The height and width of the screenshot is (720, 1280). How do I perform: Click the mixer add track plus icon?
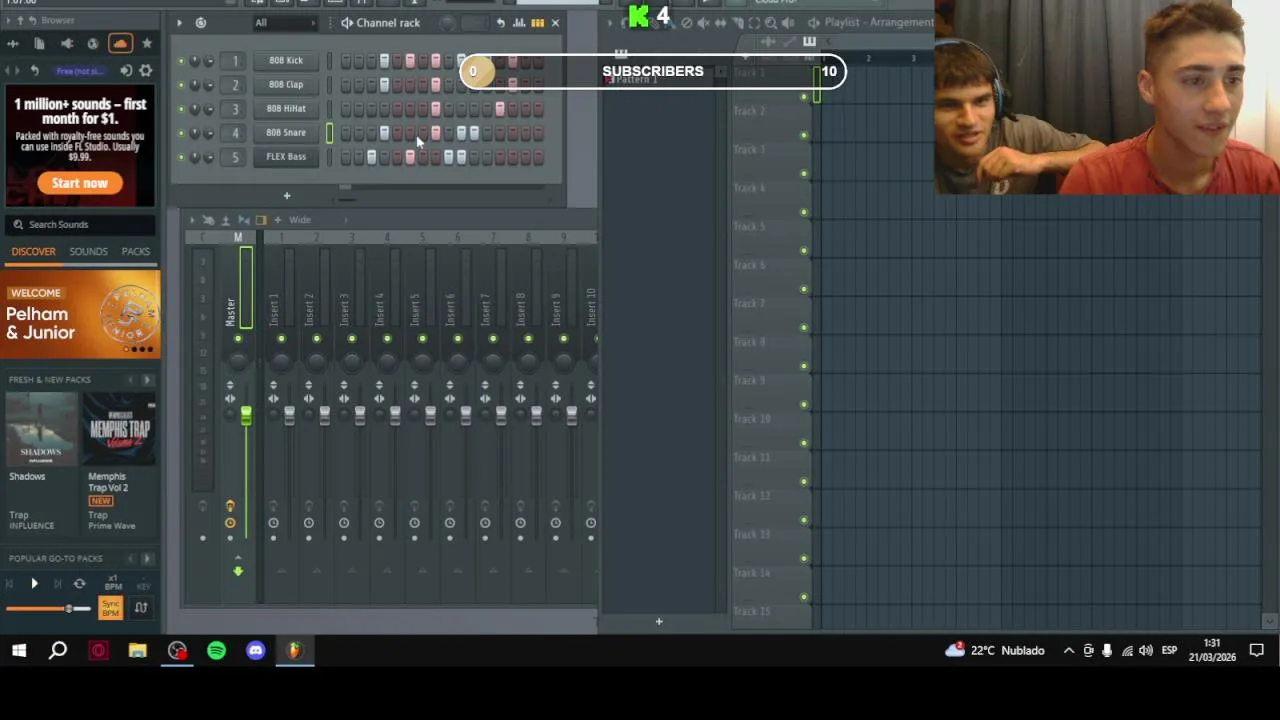[277, 220]
